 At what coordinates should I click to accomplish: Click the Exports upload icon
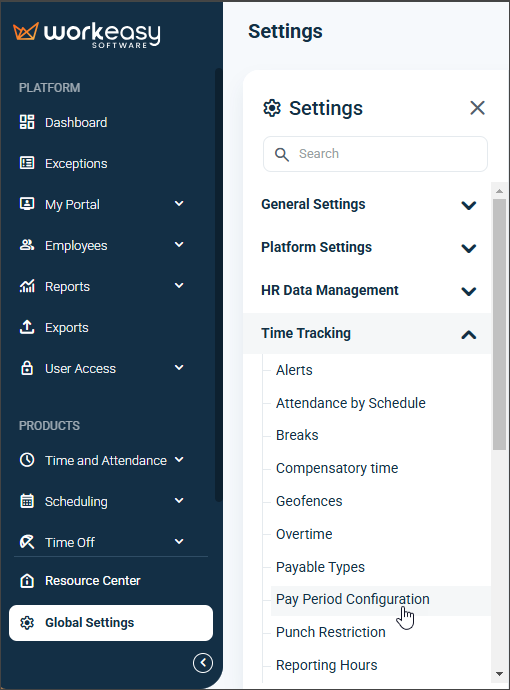tap(27, 327)
